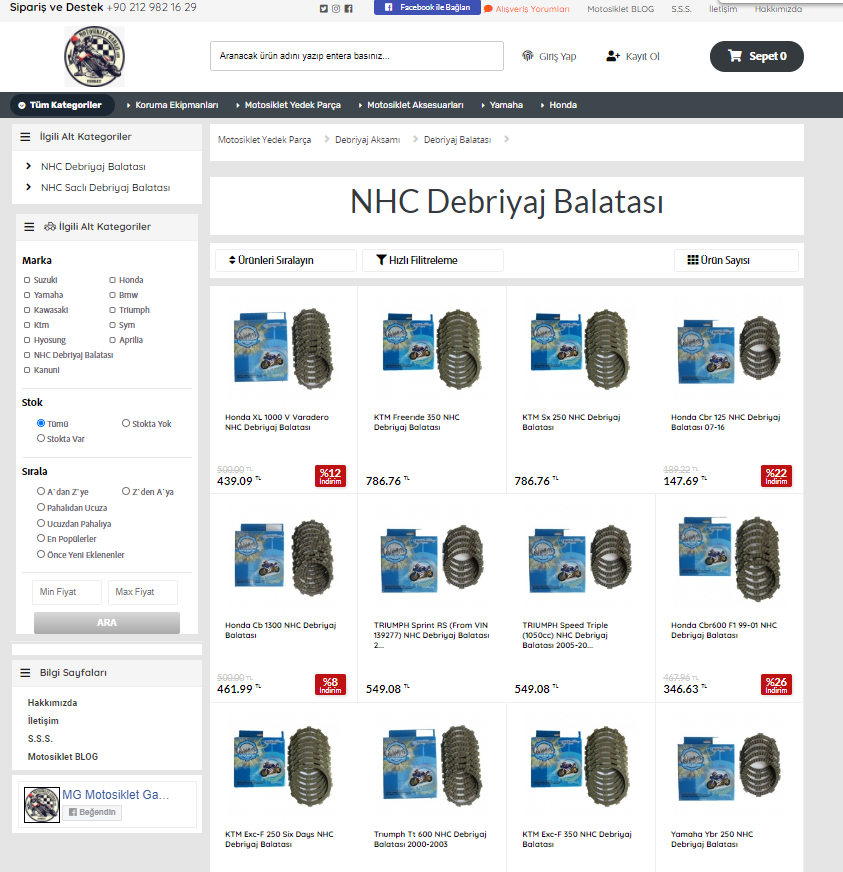Open the Sepet shopping cart
The image size is (843, 872).
click(x=756, y=56)
